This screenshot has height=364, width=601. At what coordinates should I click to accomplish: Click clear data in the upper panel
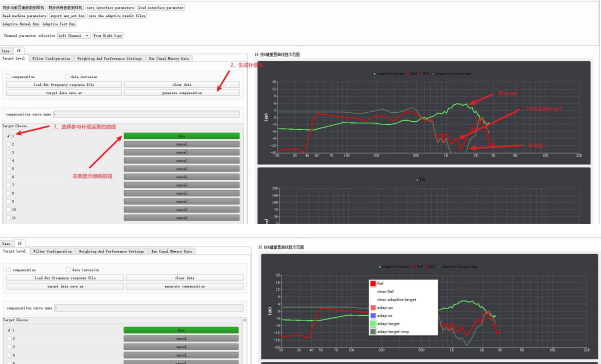[x=182, y=84]
